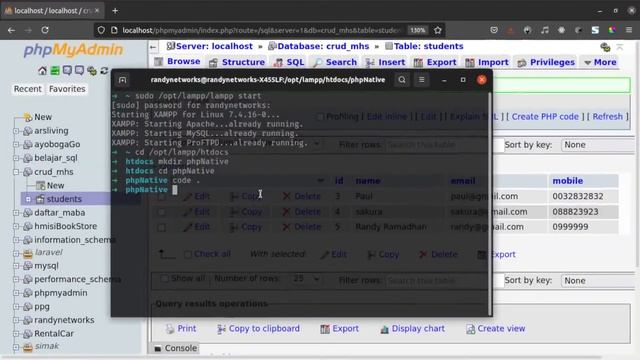Screen dimensions: 640x360
Task: Open the Insert tab
Action: coord(386,62)
